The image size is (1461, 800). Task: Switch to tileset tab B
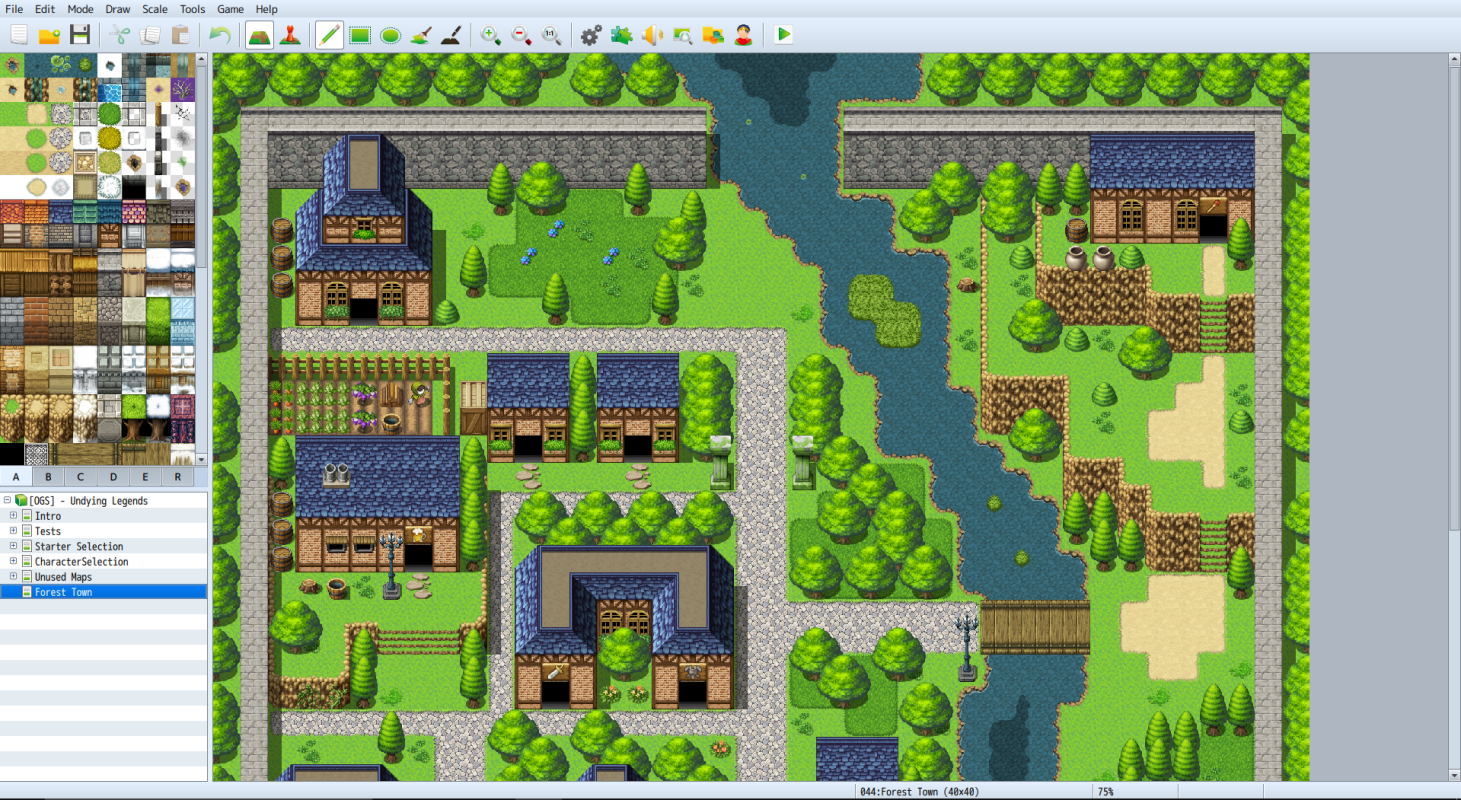point(48,477)
